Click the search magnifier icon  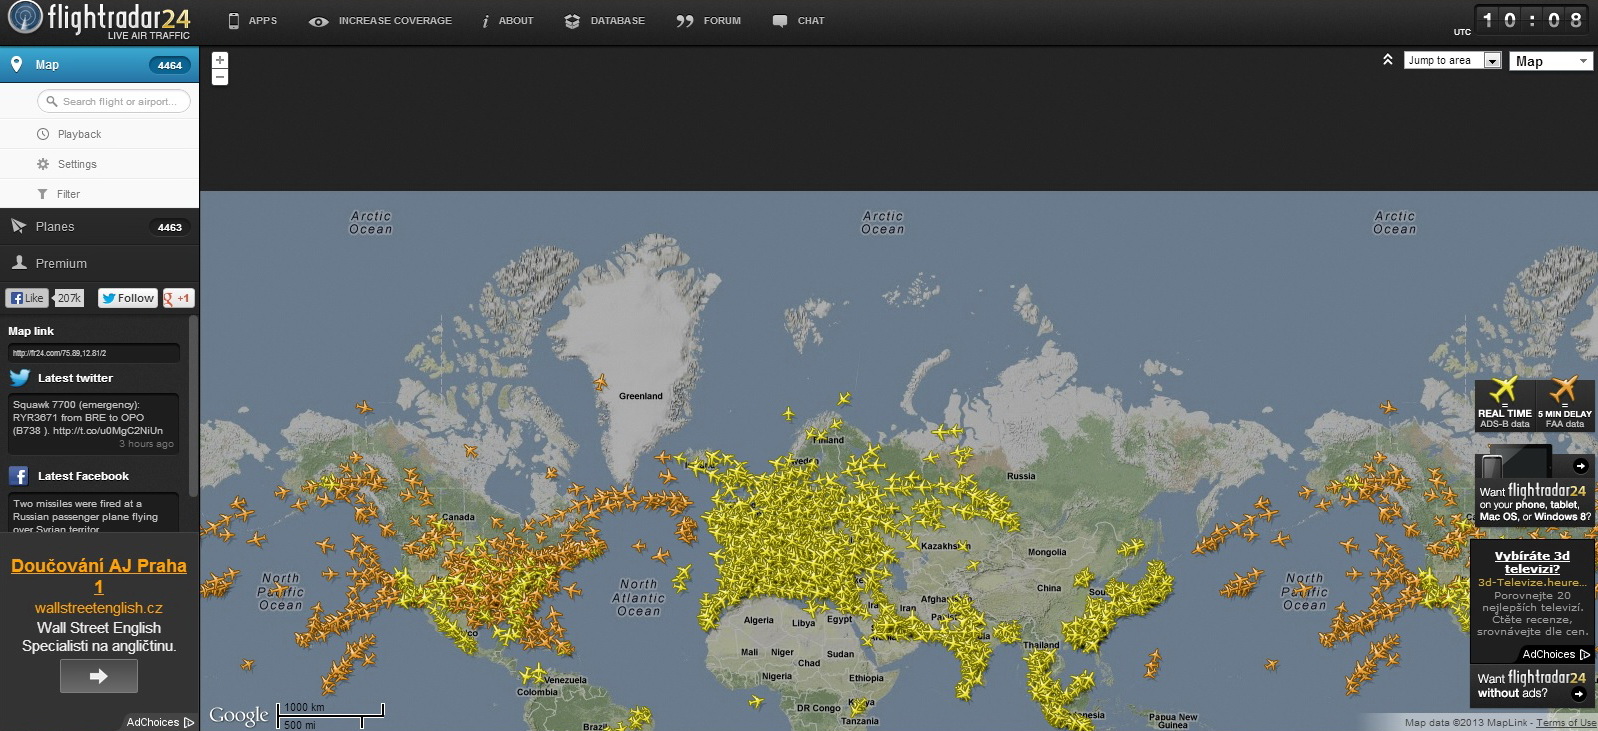click(52, 101)
